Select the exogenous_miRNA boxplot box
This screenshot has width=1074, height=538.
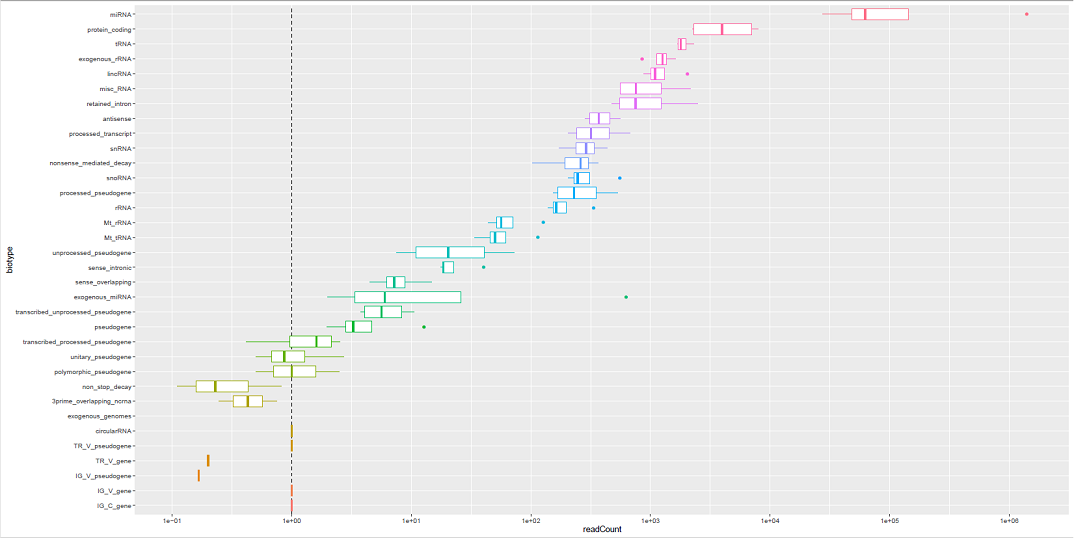tap(407, 297)
